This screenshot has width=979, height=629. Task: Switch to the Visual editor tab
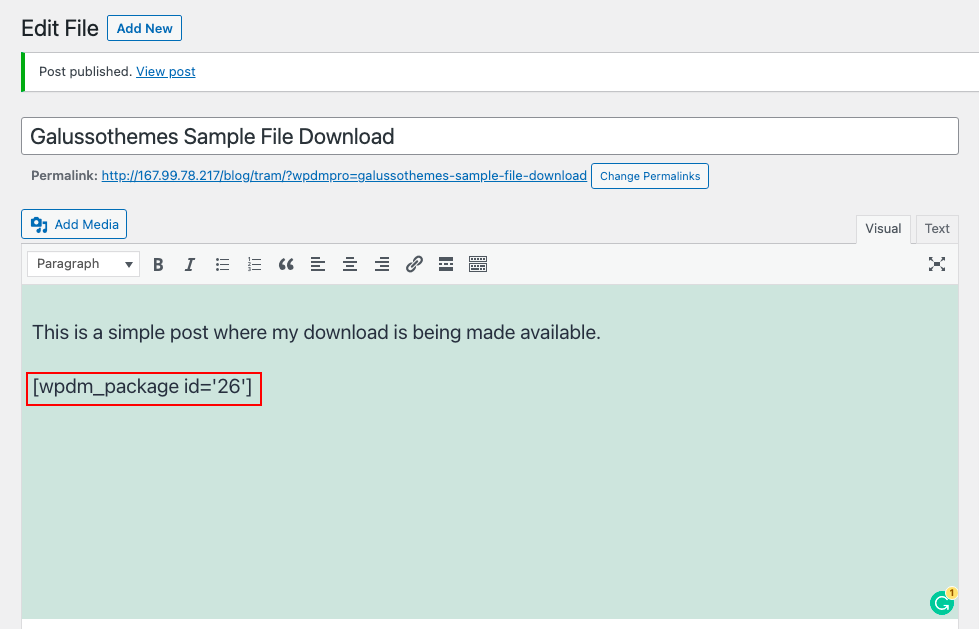pos(883,229)
